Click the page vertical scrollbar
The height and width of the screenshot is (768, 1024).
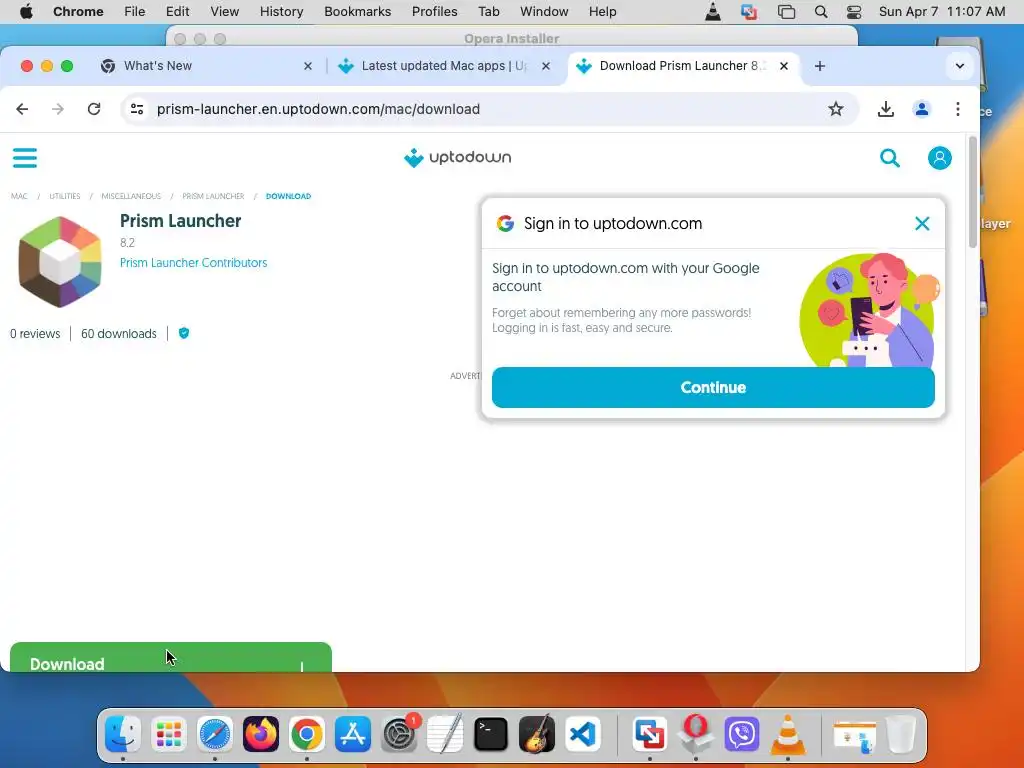[972, 193]
